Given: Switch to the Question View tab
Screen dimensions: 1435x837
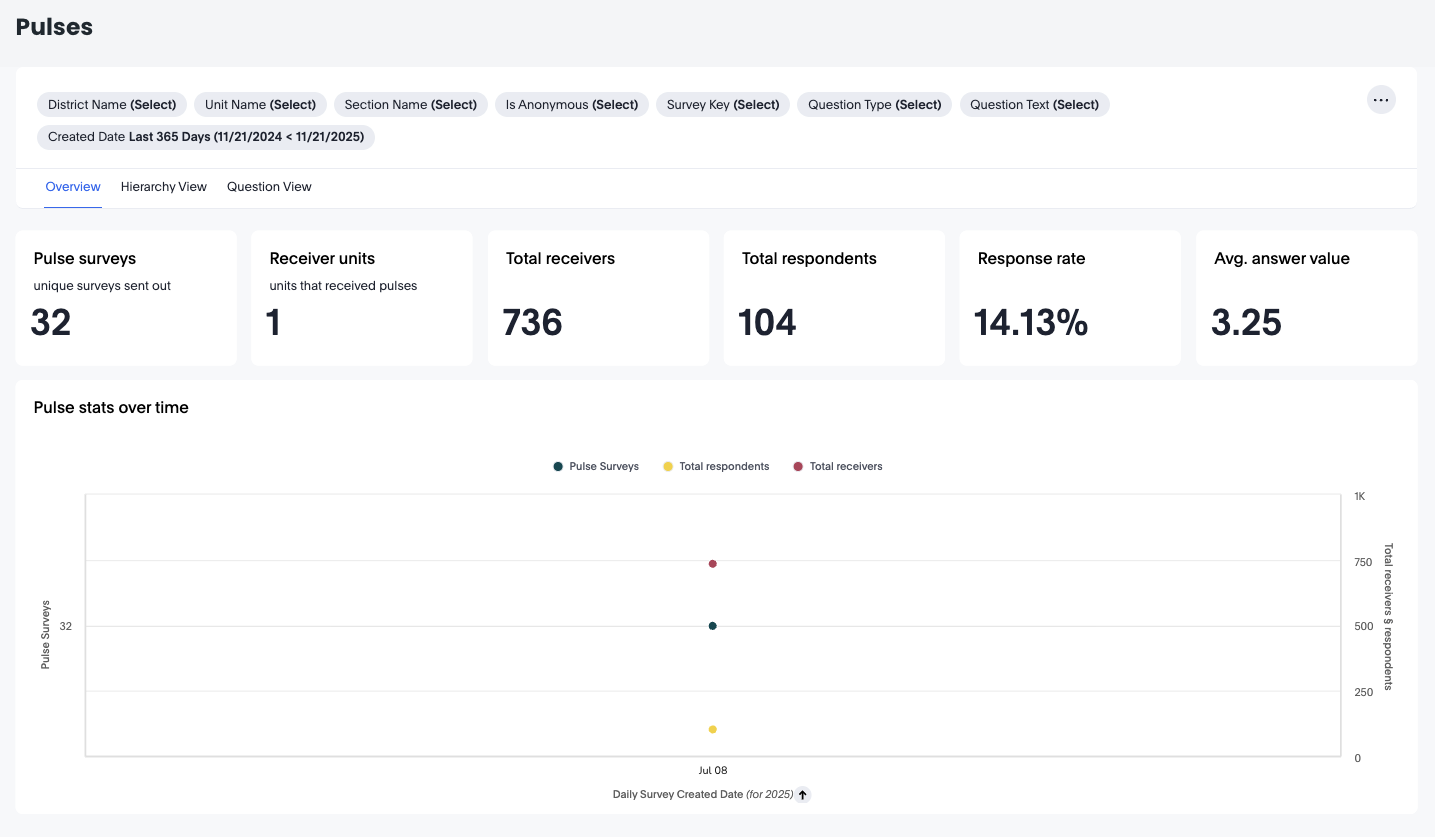Looking at the screenshot, I should pyautogui.click(x=269, y=187).
